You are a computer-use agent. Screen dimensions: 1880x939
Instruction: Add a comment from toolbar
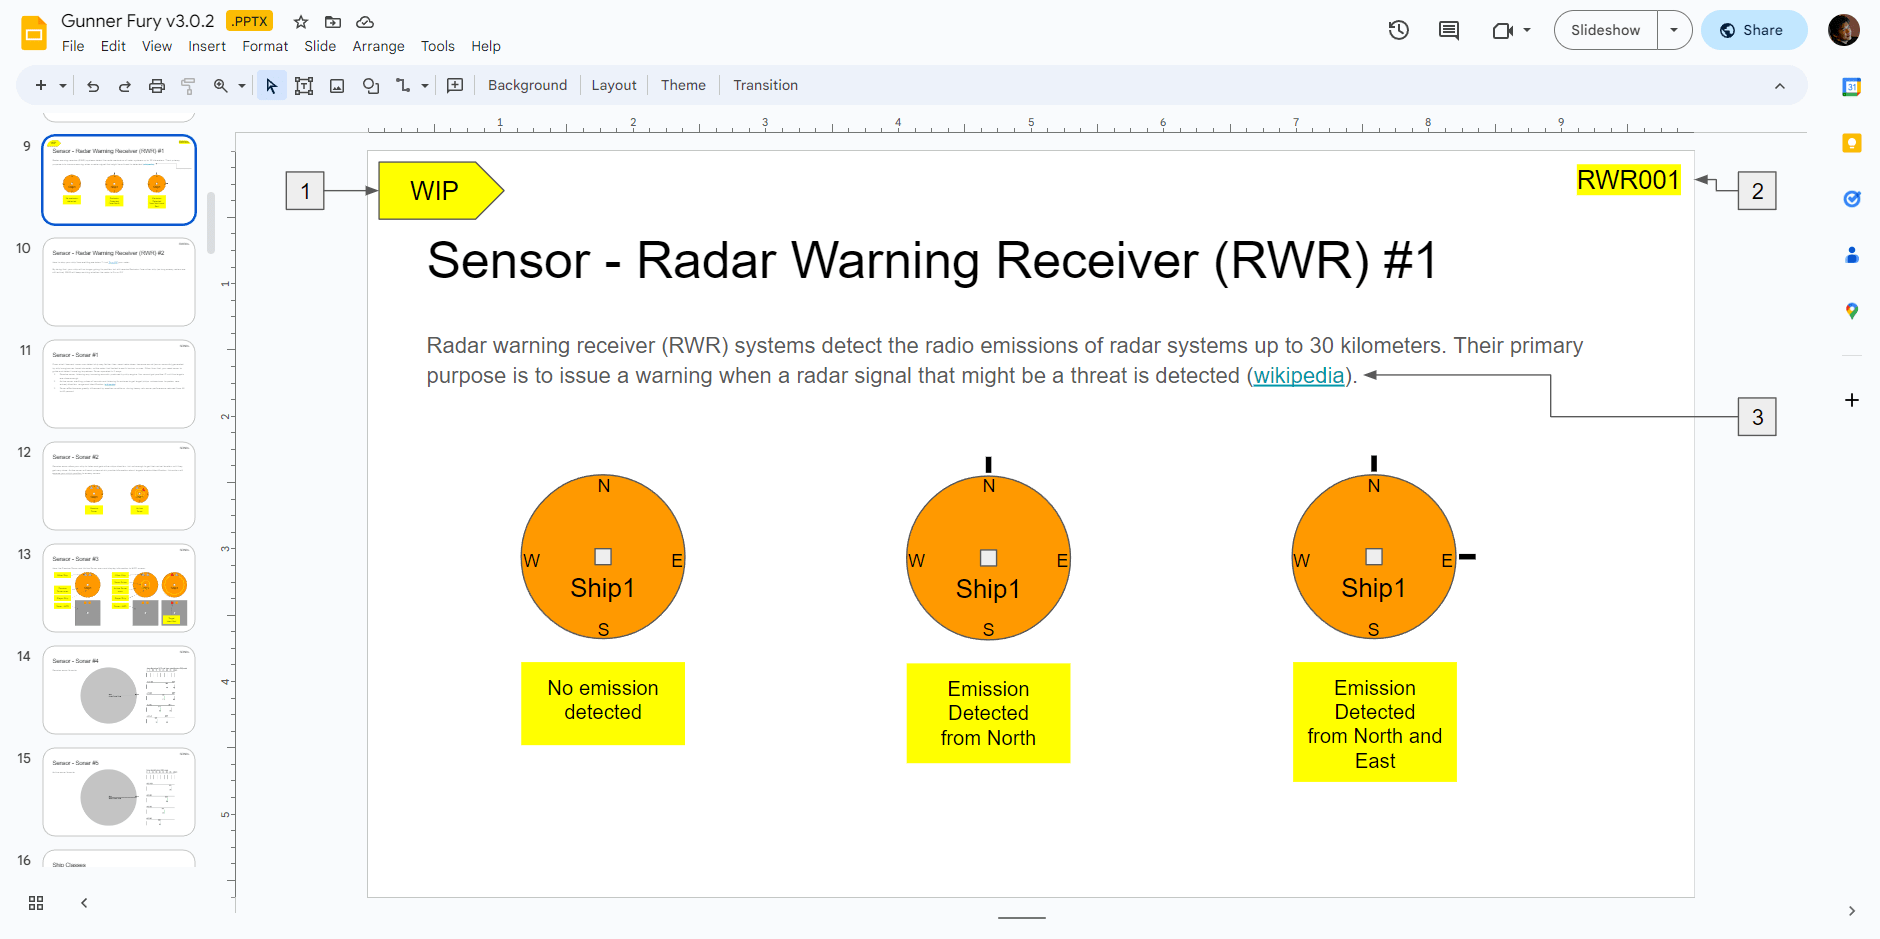[x=455, y=86]
